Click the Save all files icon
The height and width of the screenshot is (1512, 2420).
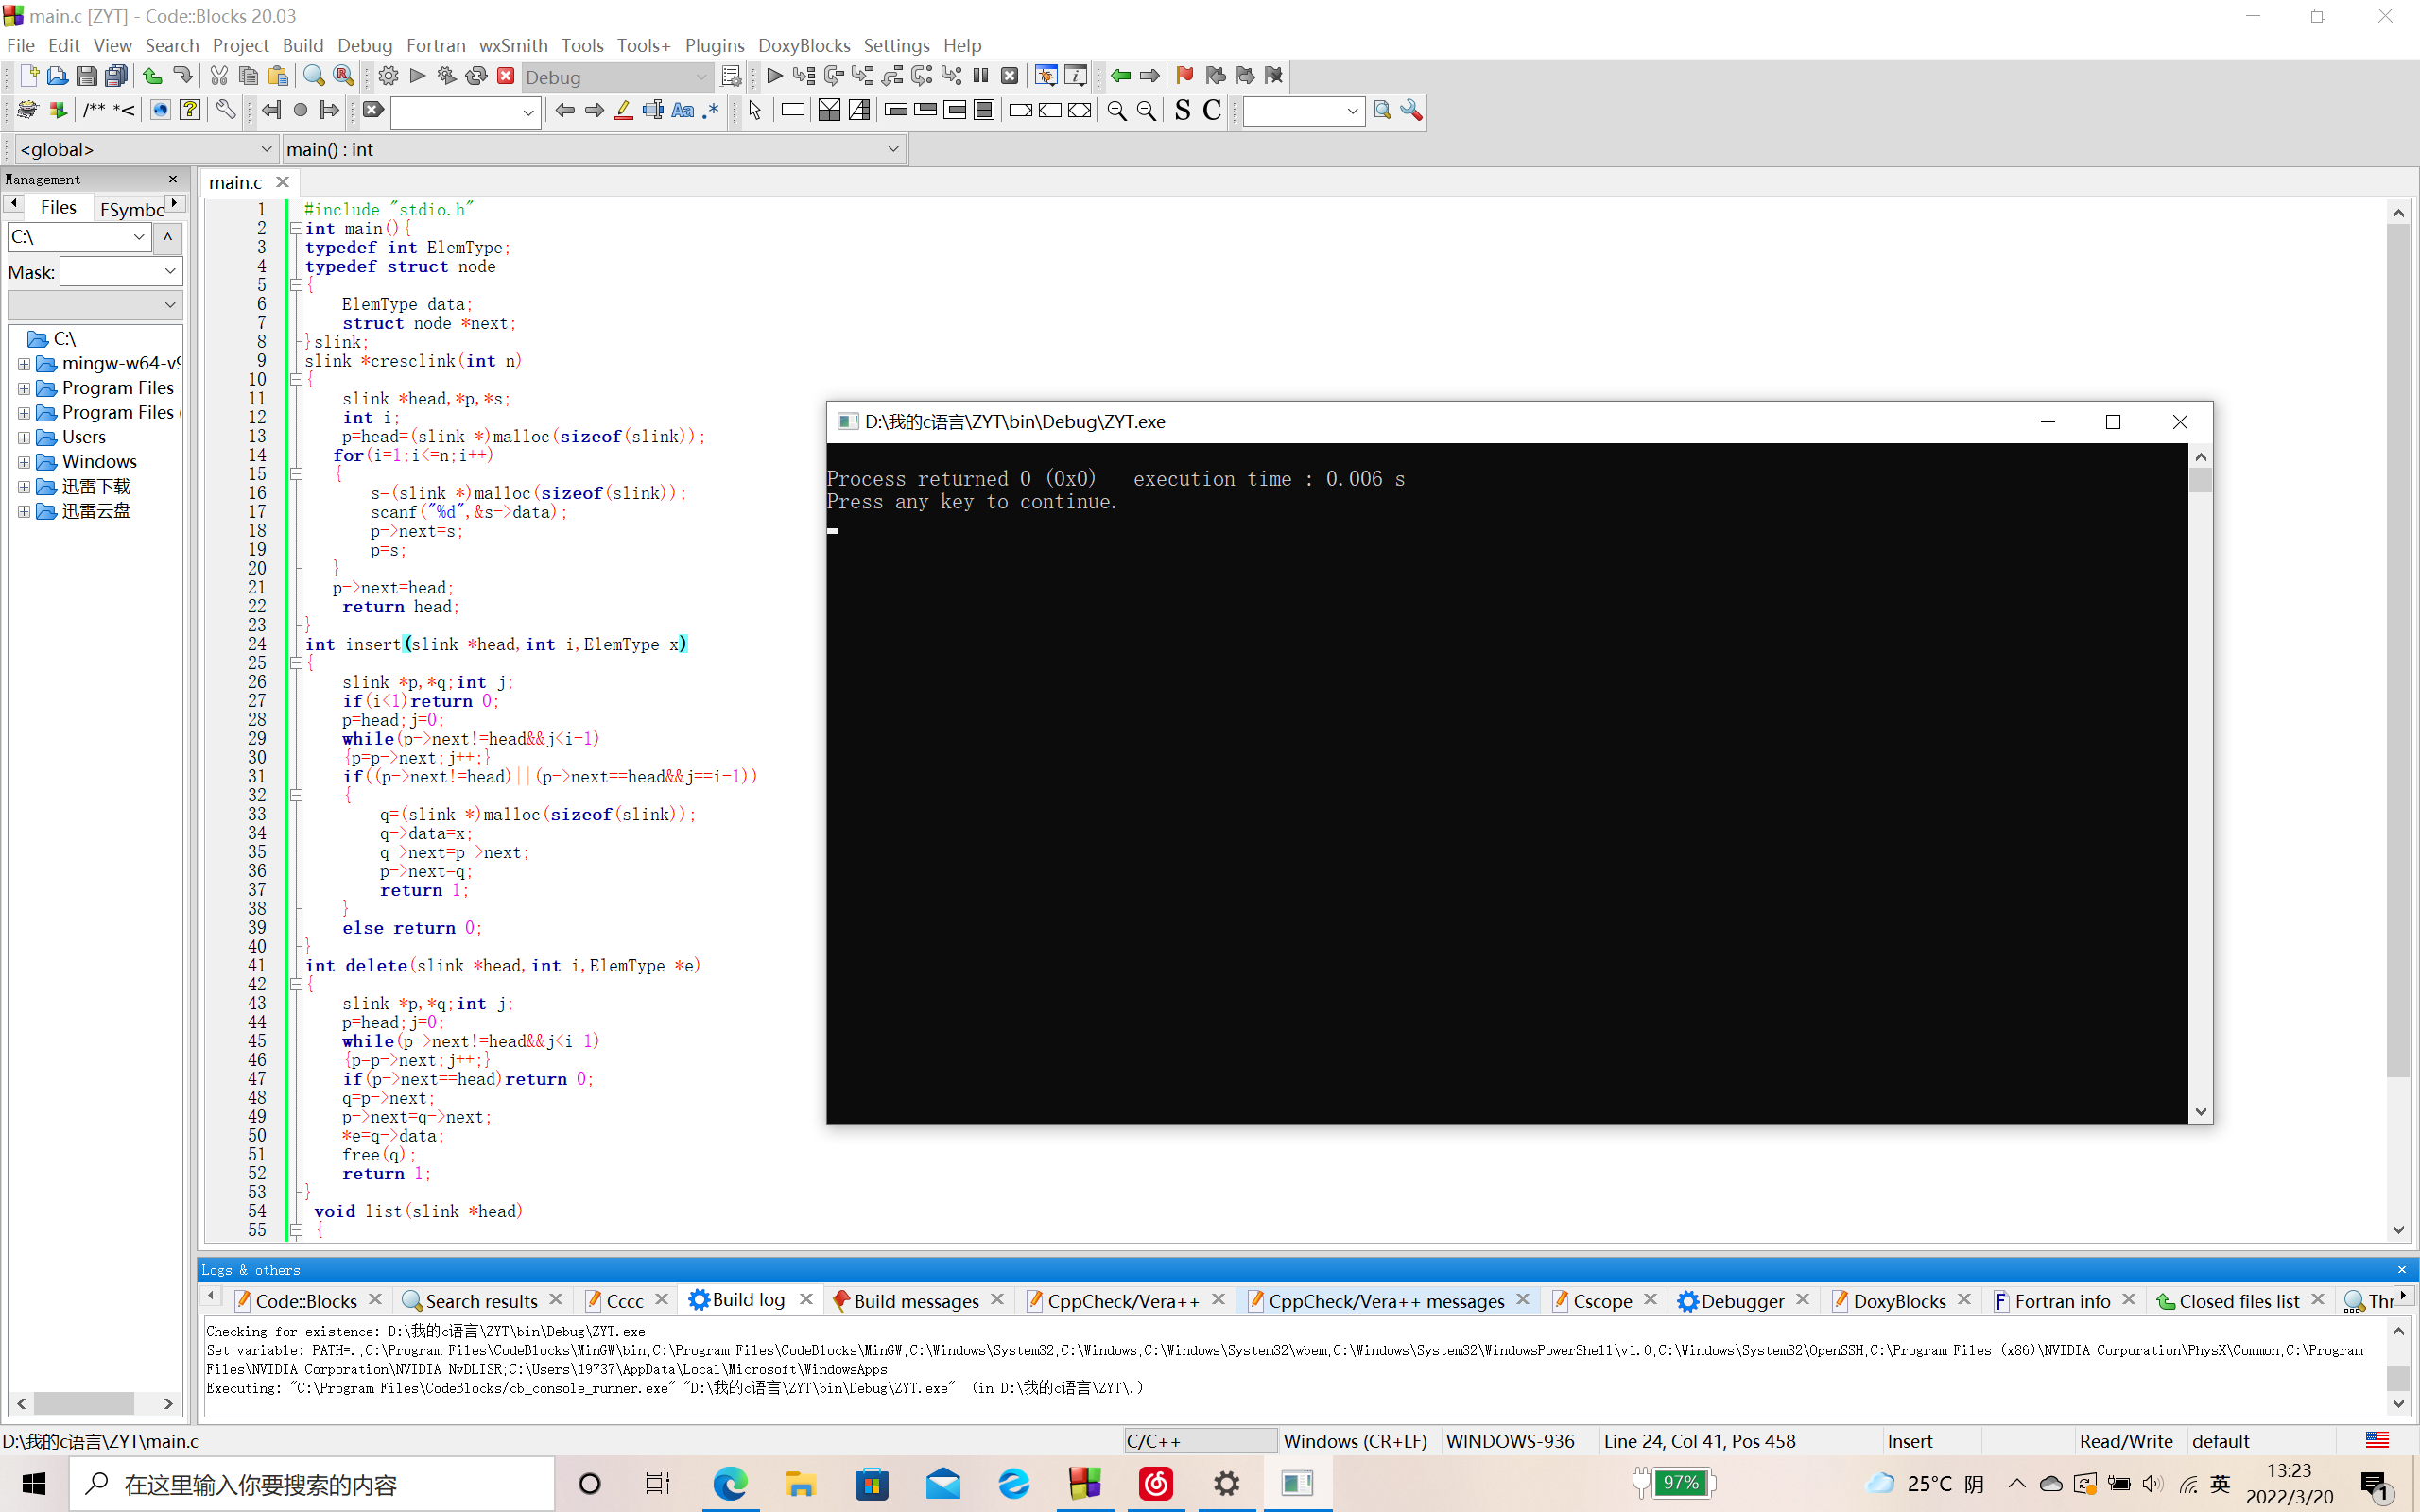click(x=116, y=76)
